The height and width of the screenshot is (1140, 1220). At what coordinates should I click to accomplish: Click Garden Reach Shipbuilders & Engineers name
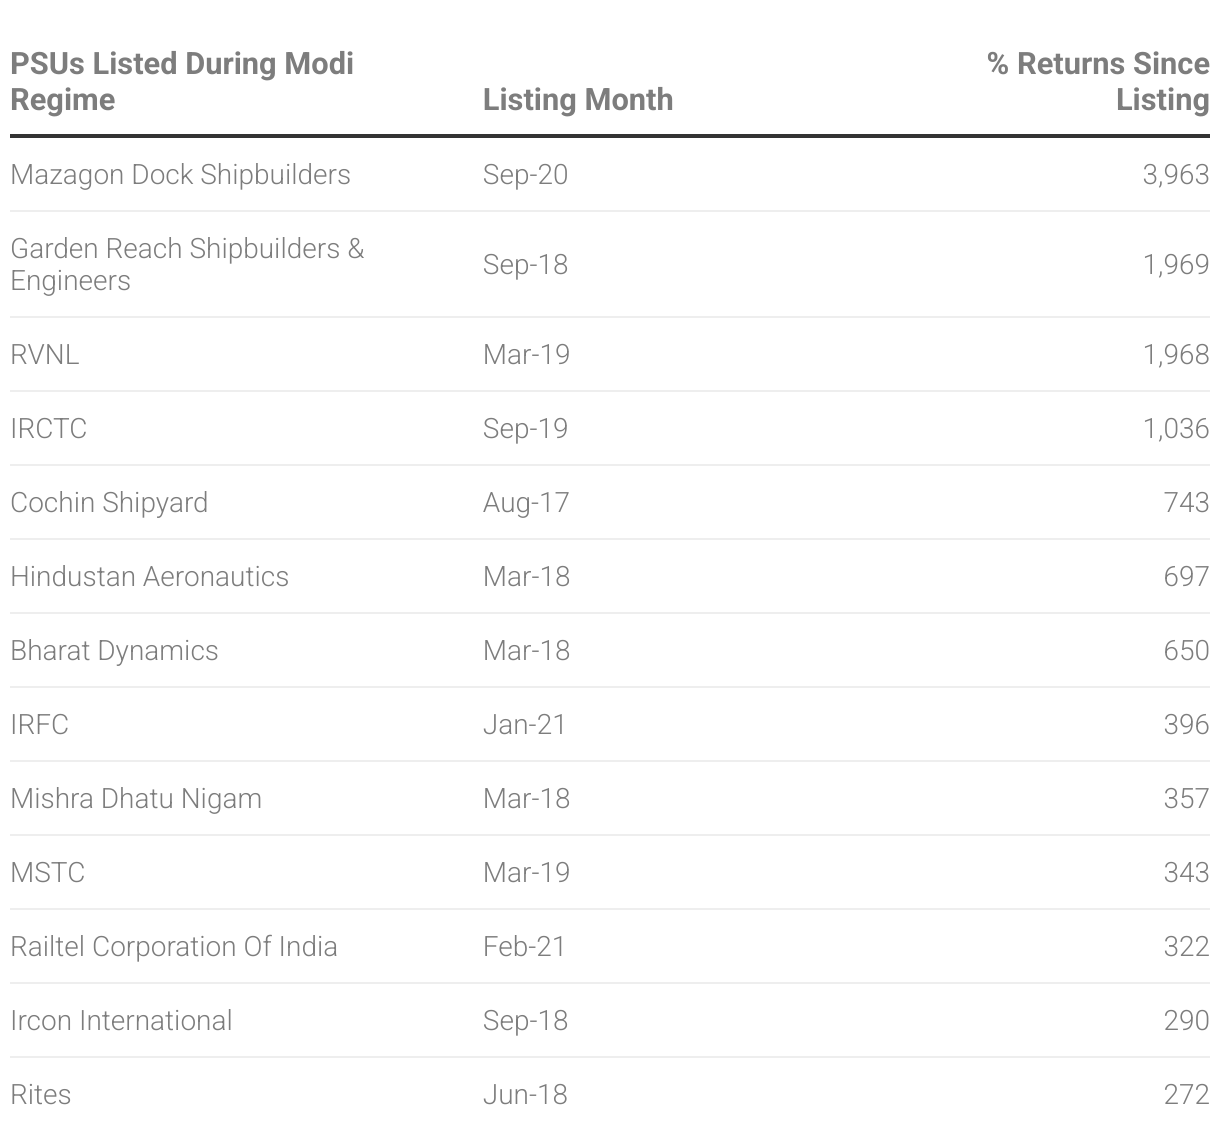click(187, 264)
